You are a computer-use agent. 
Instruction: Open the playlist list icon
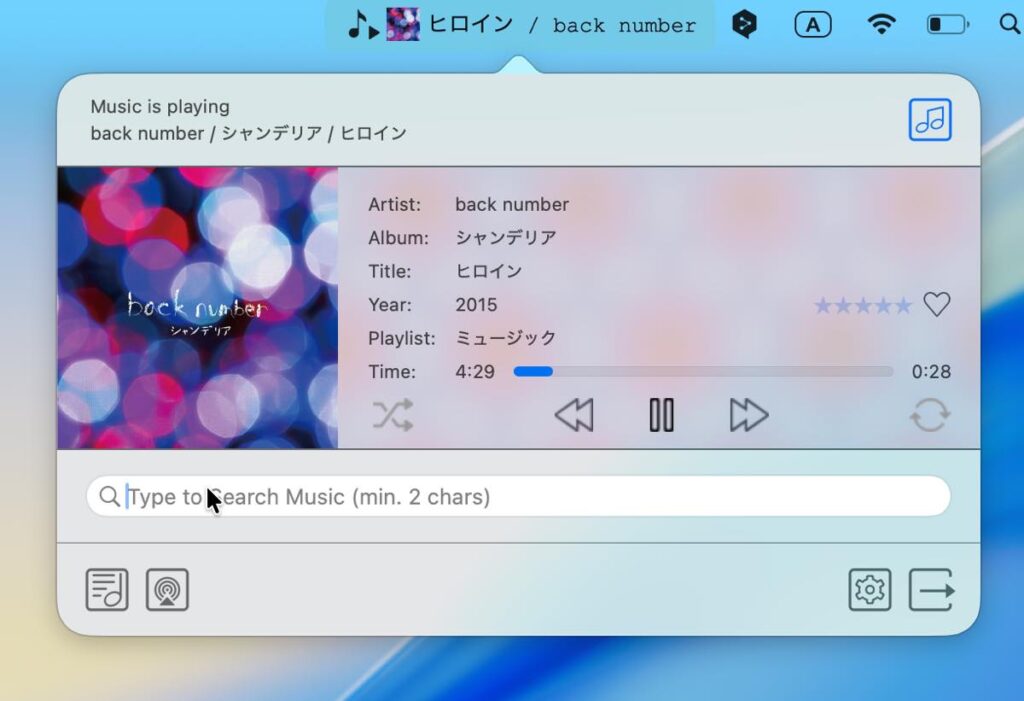(107, 590)
